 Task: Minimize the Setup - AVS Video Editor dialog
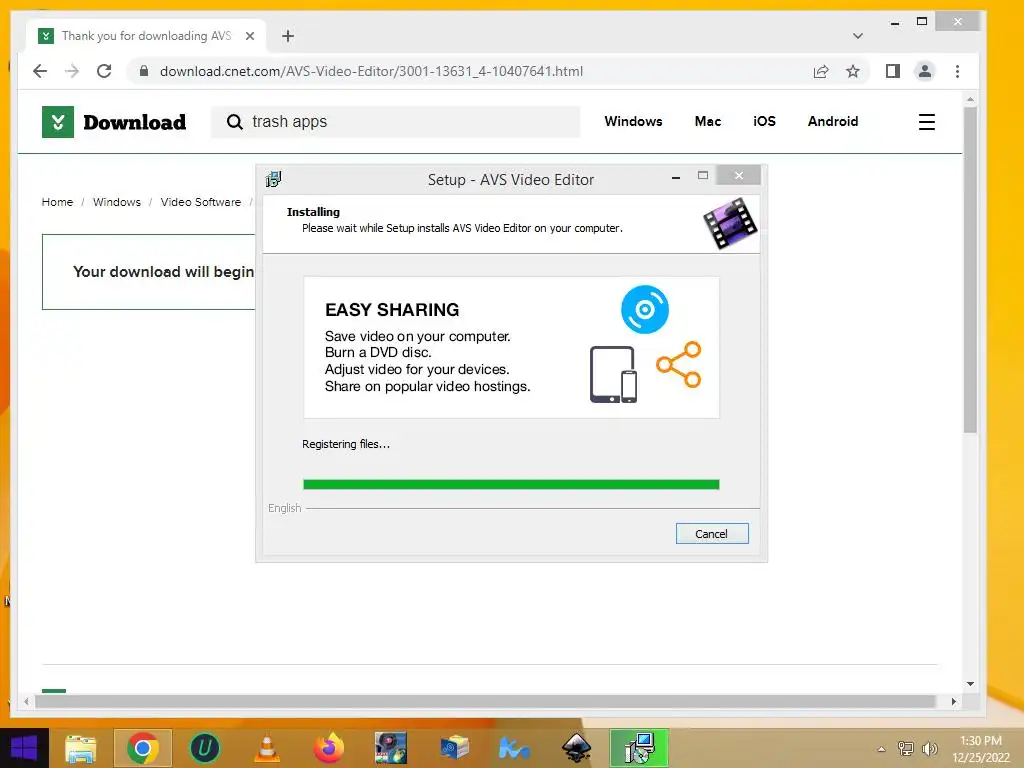[x=676, y=176]
